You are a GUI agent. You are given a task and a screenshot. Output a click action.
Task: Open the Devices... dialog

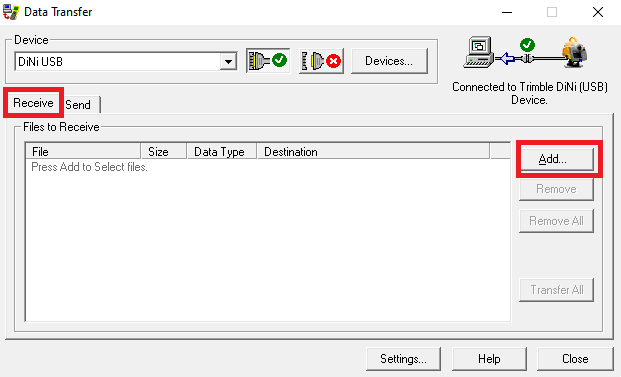coord(389,61)
